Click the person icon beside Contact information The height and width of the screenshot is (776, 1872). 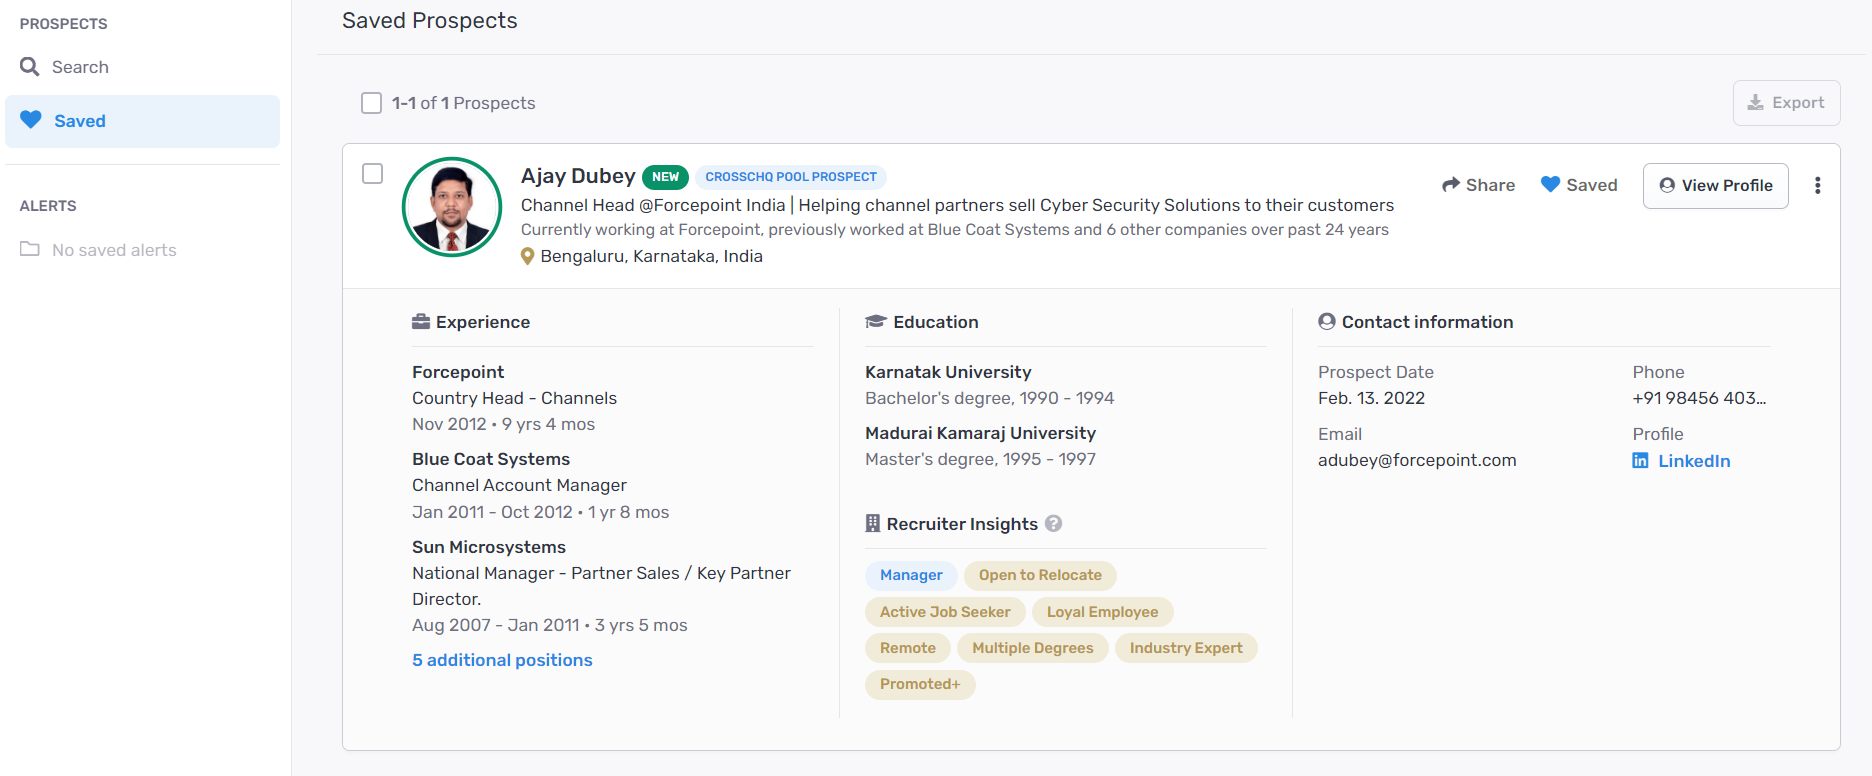(x=1327, y=322)
